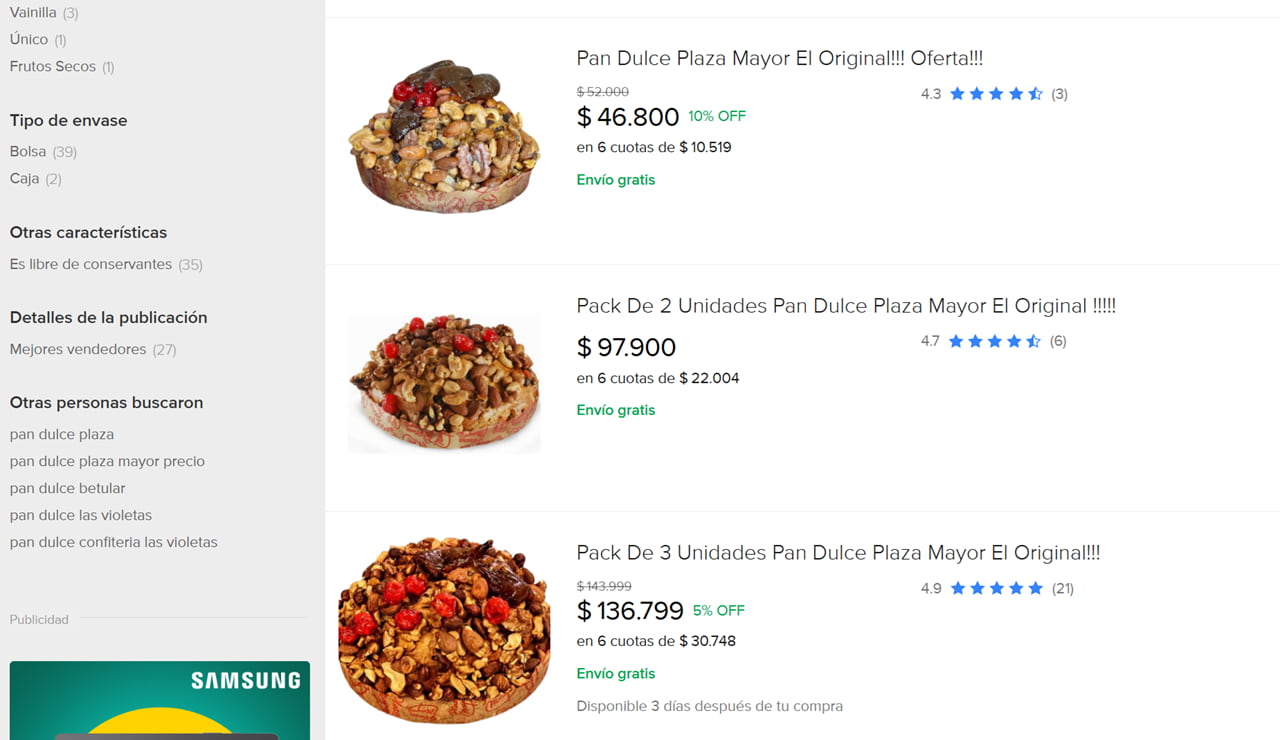Apply the 'Es libre de conservantes' filter
This screenshot has height=740, width=1280.
pos(91,264)
